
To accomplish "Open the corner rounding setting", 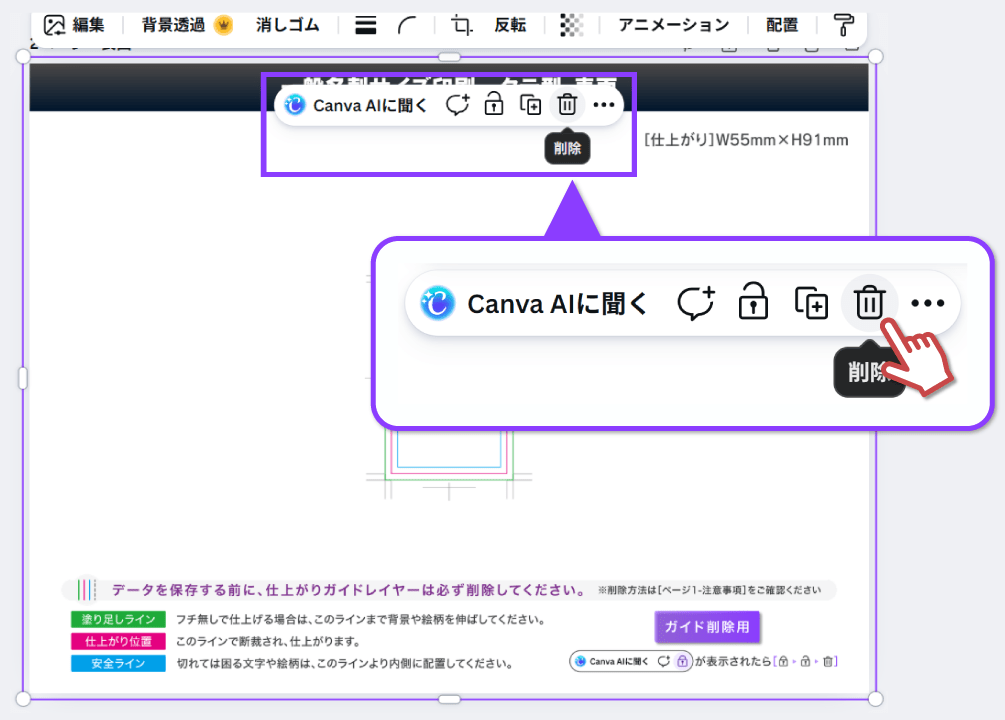I will (407, 26).
